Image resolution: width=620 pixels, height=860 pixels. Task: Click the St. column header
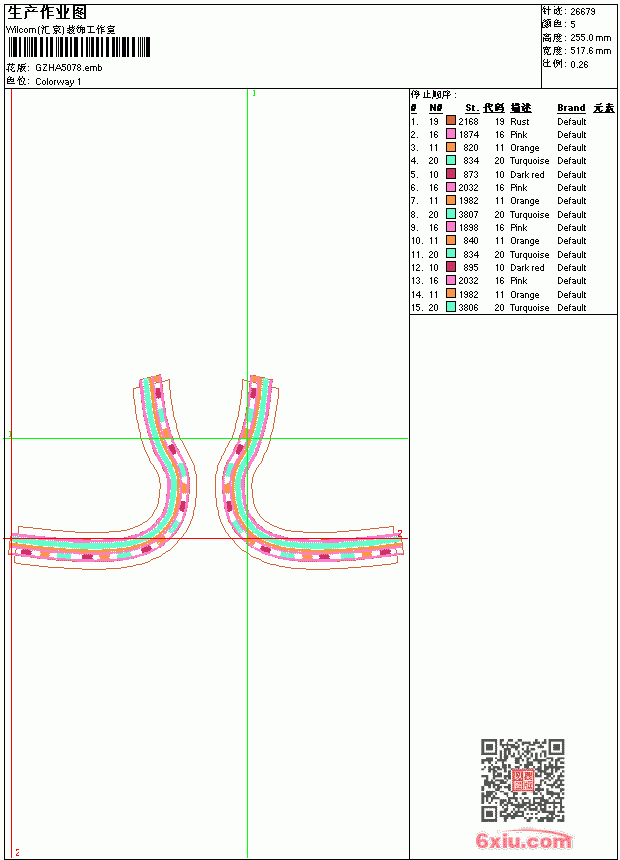(472, 108)
